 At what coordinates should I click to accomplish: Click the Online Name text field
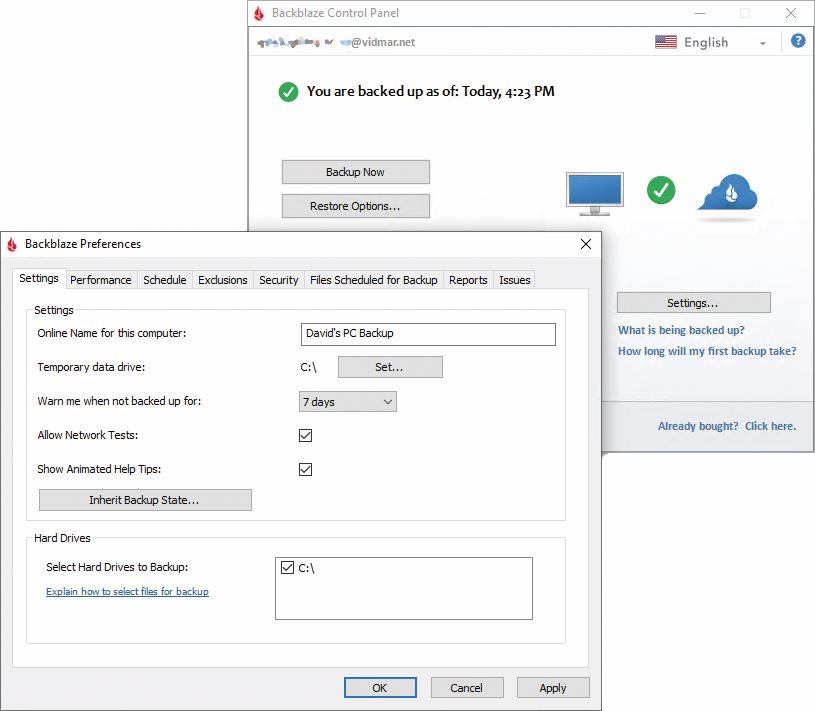428,334
